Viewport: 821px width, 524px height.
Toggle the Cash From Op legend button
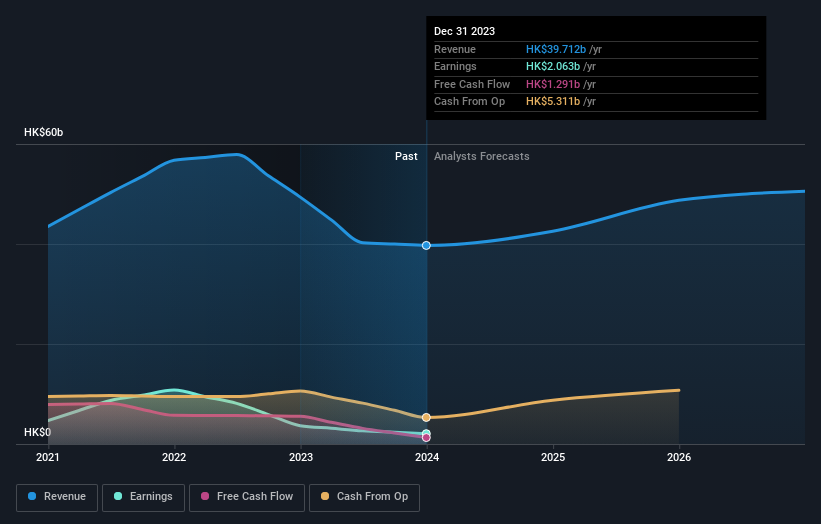coord(364,497)
